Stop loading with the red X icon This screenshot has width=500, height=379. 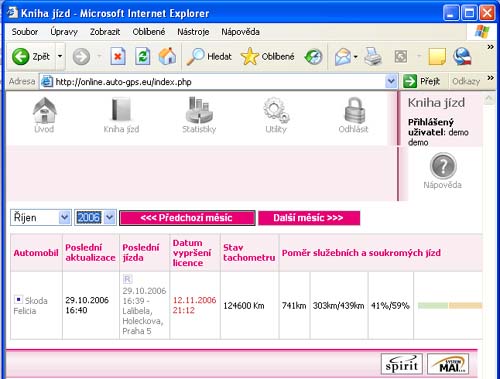point(118,56)
